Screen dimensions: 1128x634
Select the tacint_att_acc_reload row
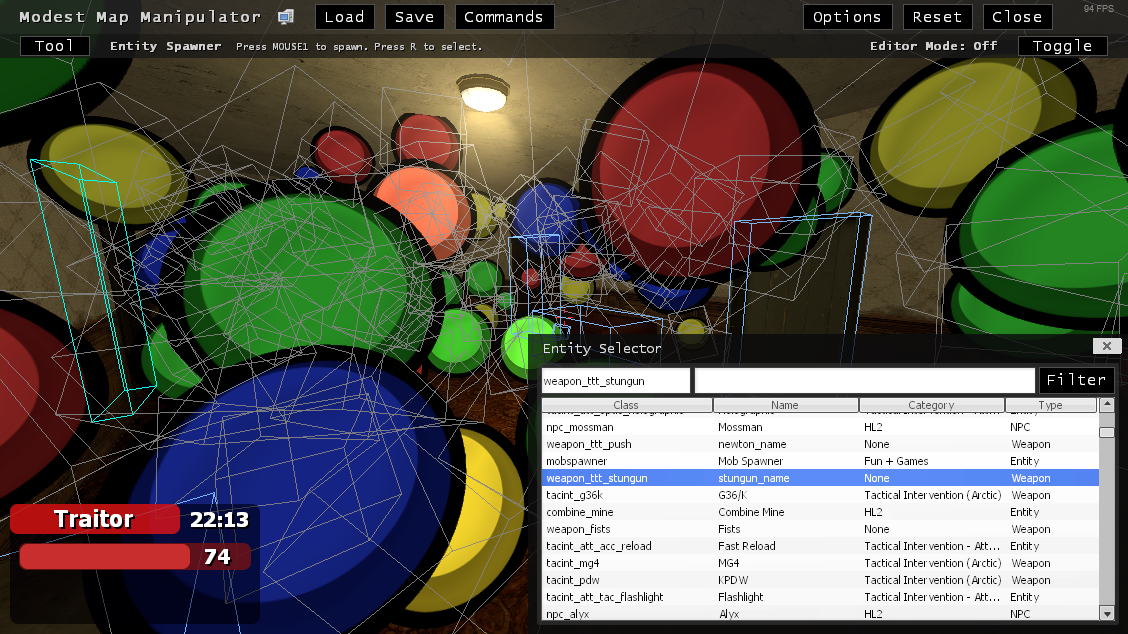[820, 546]
